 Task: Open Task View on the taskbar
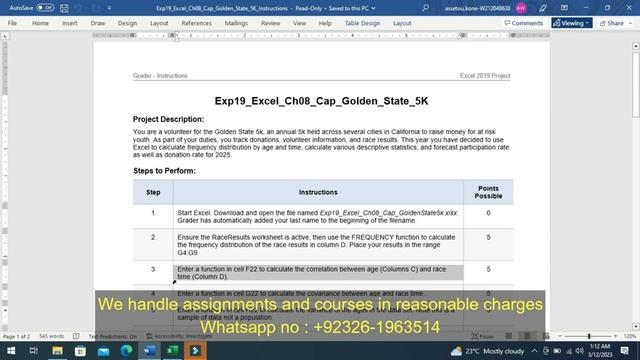click(x=33, y=351)
